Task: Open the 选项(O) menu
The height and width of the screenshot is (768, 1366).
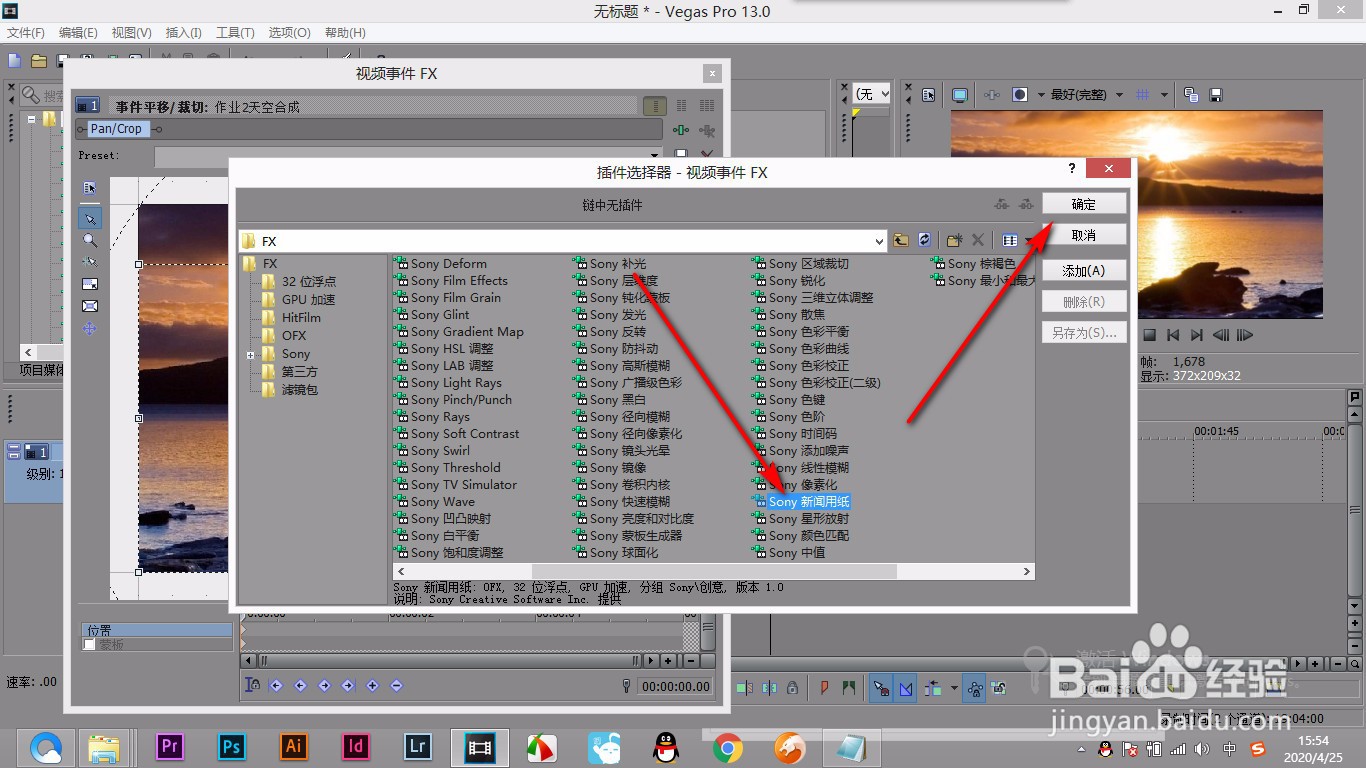Action: tap(289, 33)
